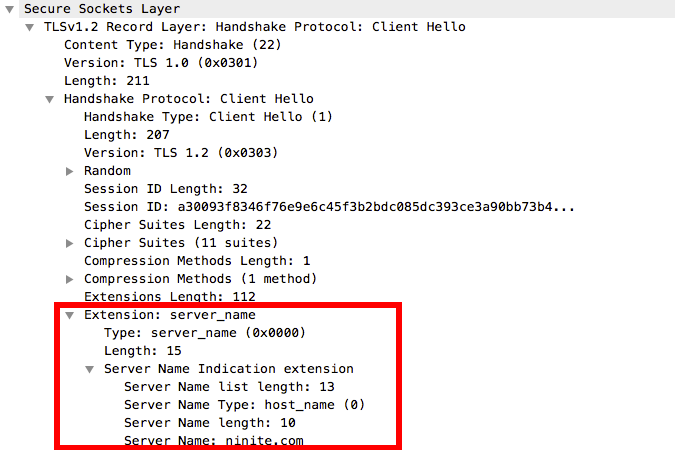Collapse the Extension: server_name node
675x450 pixels.
coord(70,315)
